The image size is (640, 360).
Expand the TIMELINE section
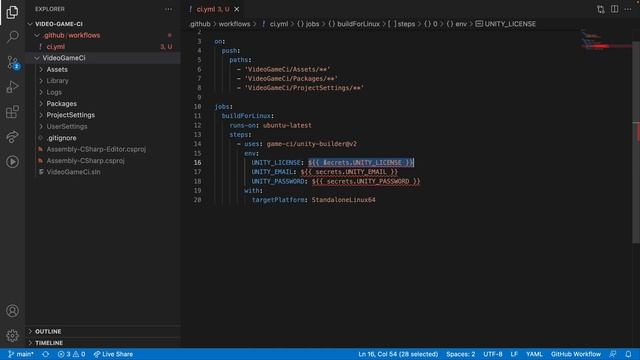point(103,343)
